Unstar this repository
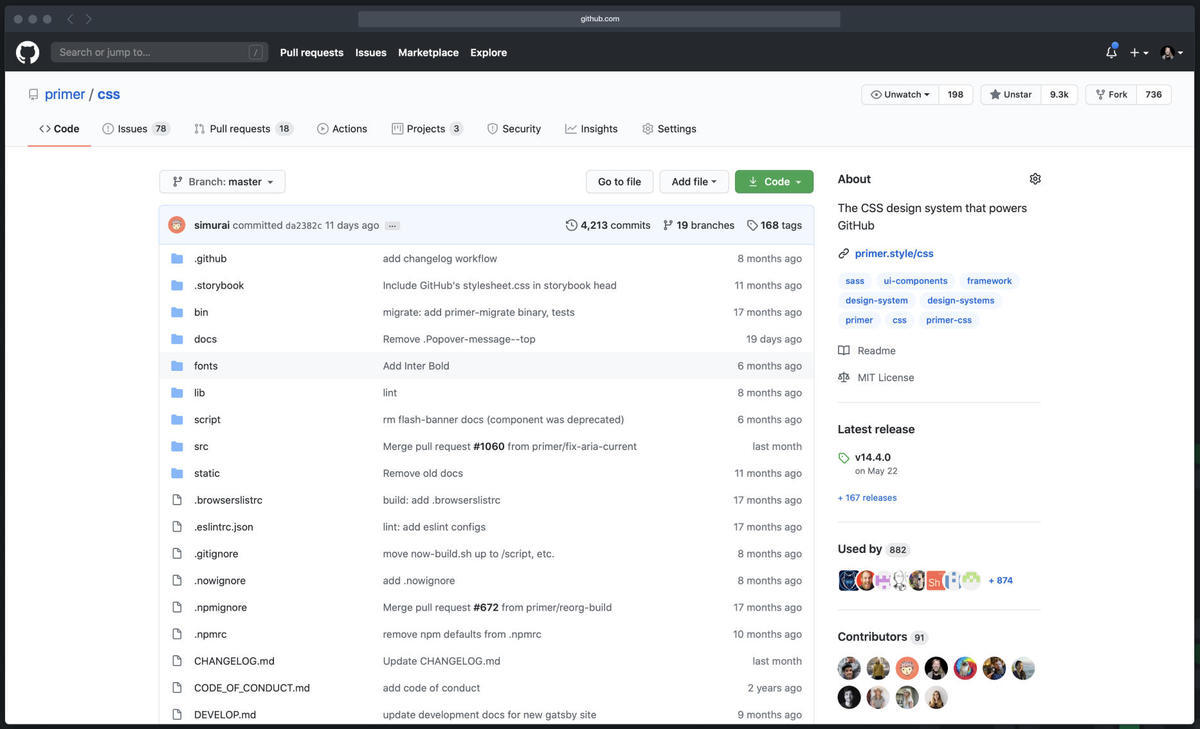The height and width of the screenshot is (729, 1200). [x=1011, y=95]
